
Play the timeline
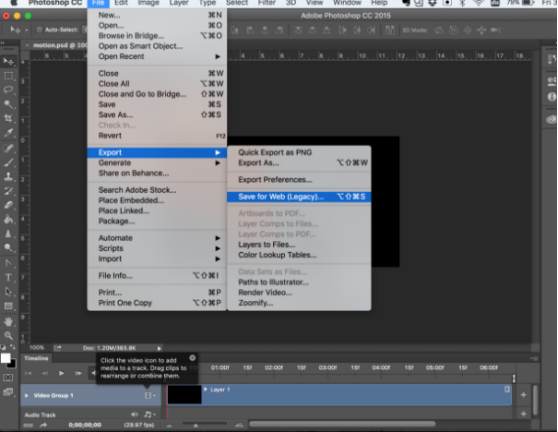click(x=62, y=373)
